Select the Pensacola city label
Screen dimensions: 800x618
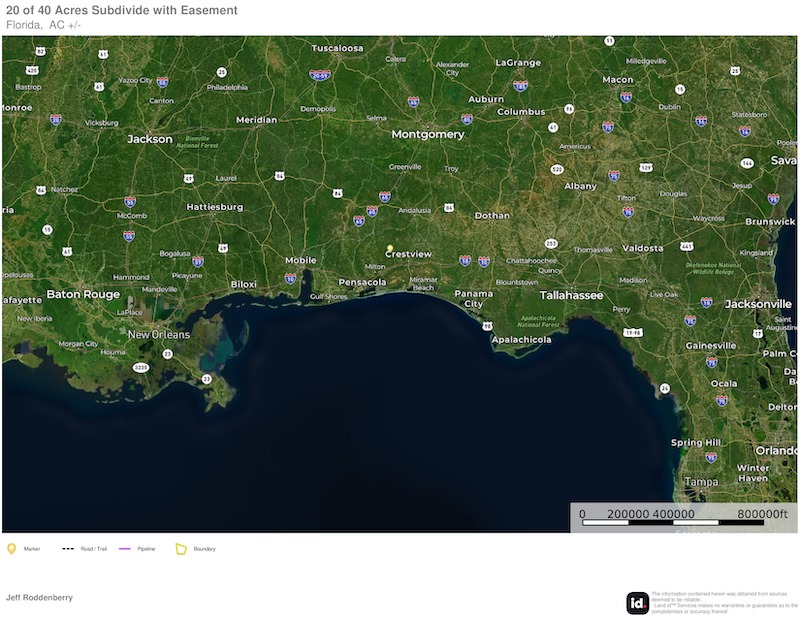point(361,282)
